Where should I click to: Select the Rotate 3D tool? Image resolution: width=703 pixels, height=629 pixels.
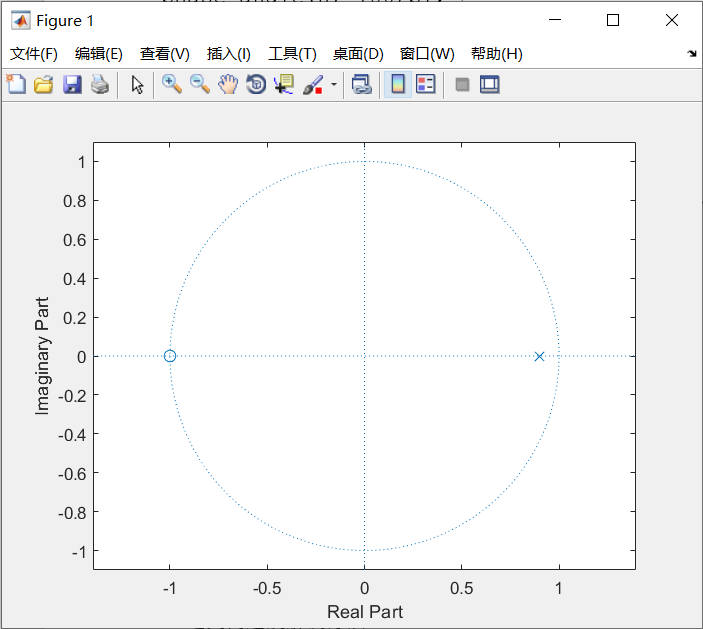[256, 84]
